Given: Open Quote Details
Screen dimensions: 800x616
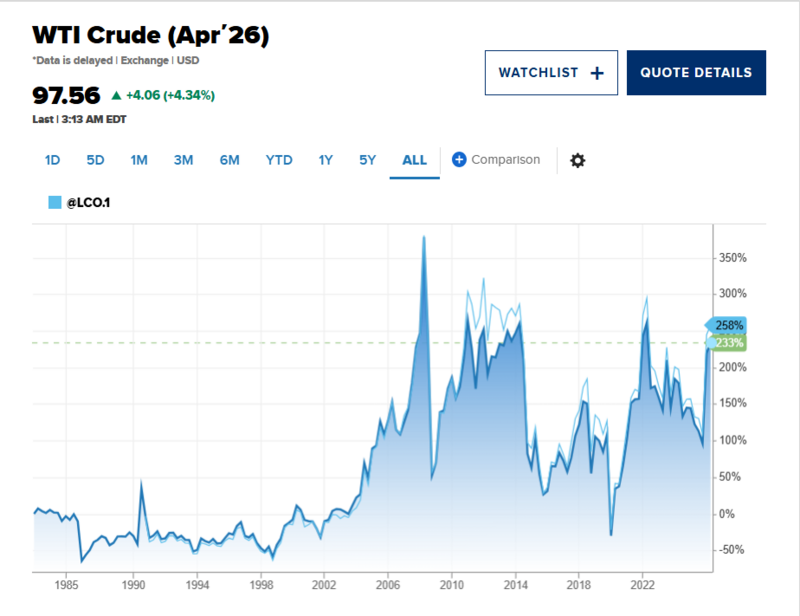Looking at the screenshot, I should pyautogui.click(x=696, y=73).
